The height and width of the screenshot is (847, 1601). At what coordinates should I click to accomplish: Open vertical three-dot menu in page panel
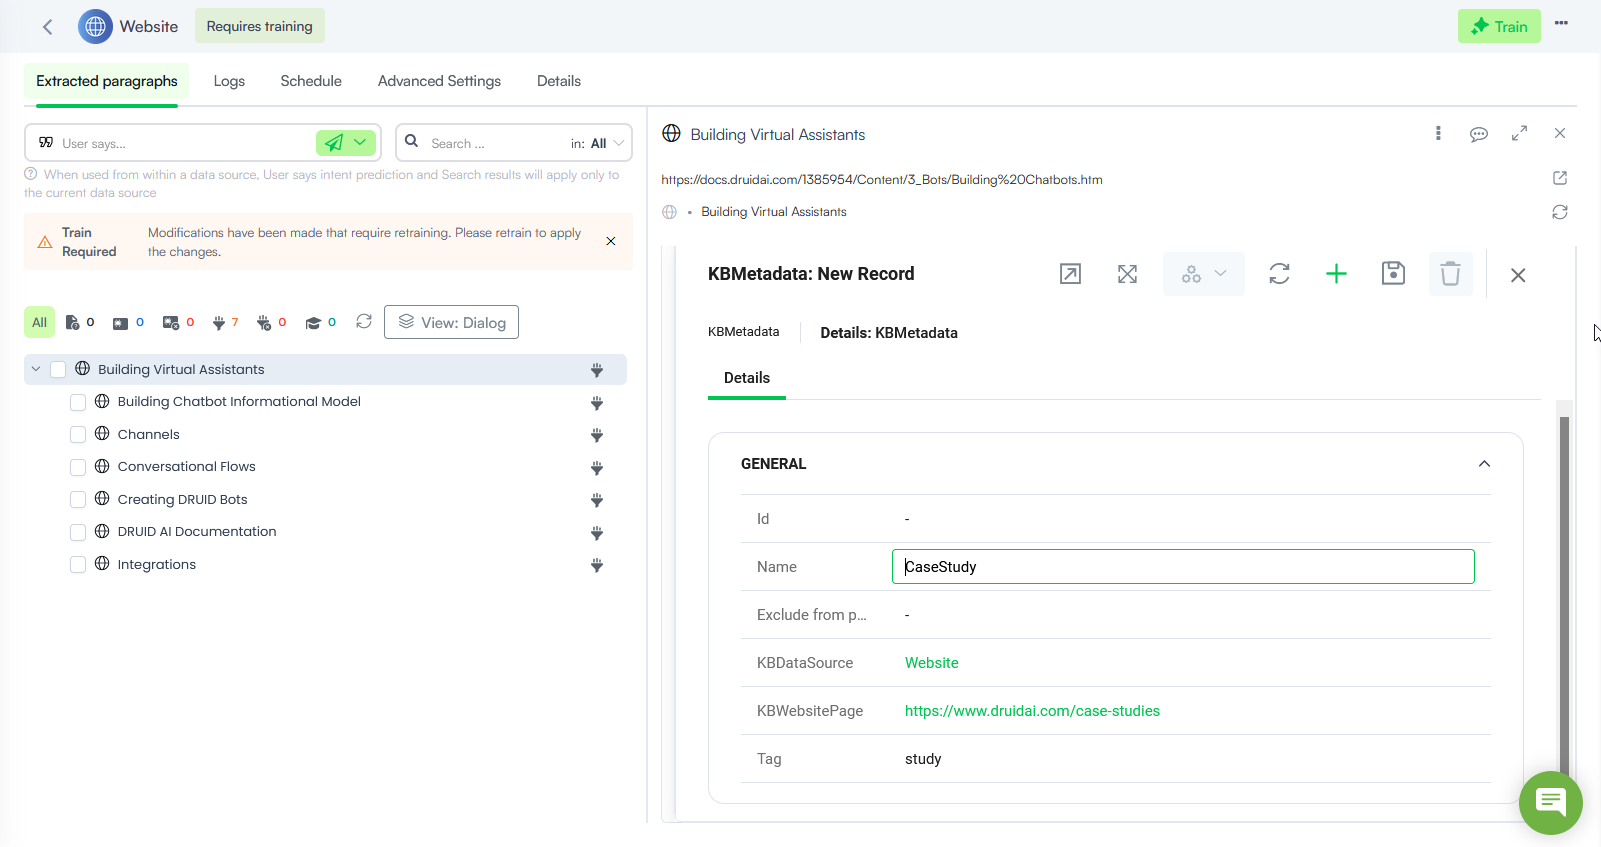point(1438,133)
